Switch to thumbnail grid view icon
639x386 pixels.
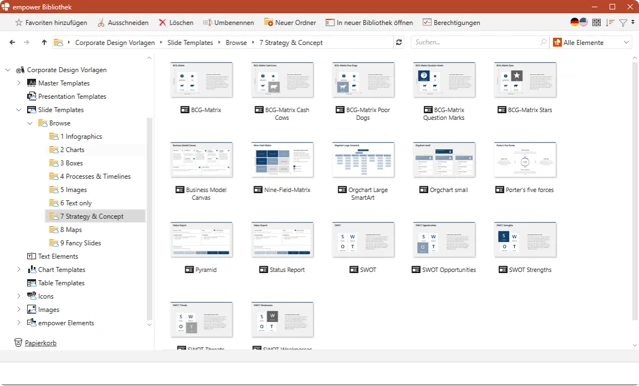pyautogui.click(x=596, y=23)
